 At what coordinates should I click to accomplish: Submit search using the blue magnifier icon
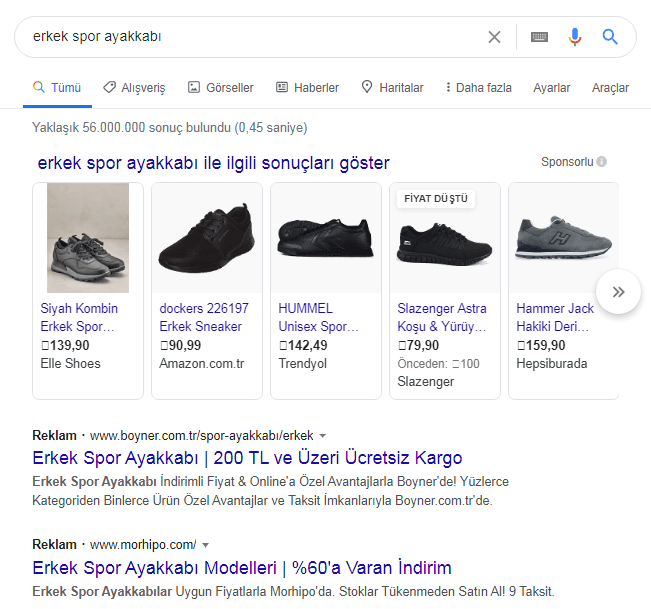click(x=610, y=37)
